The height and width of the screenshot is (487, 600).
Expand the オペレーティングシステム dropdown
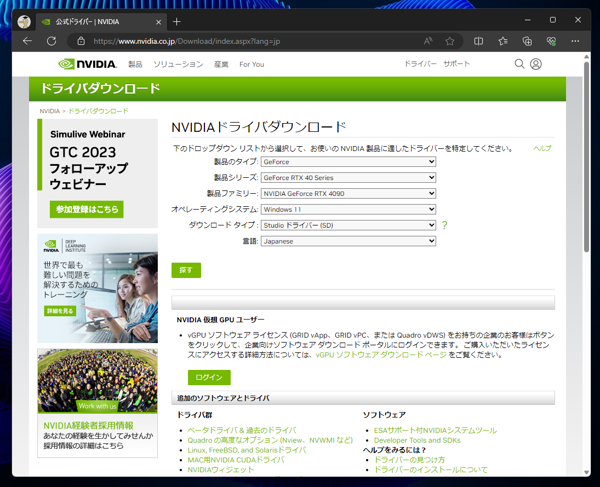point(348,209)
